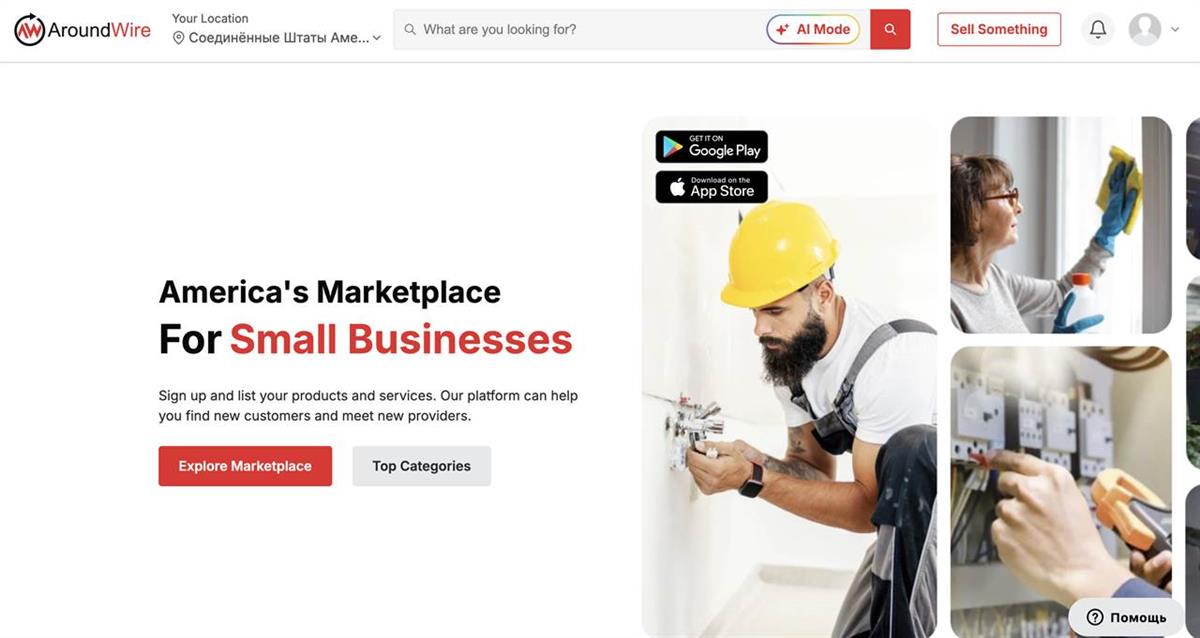Click the plumber in yellow helmet image
Viewport: 1200px width, 638px height.
point(789,377)
